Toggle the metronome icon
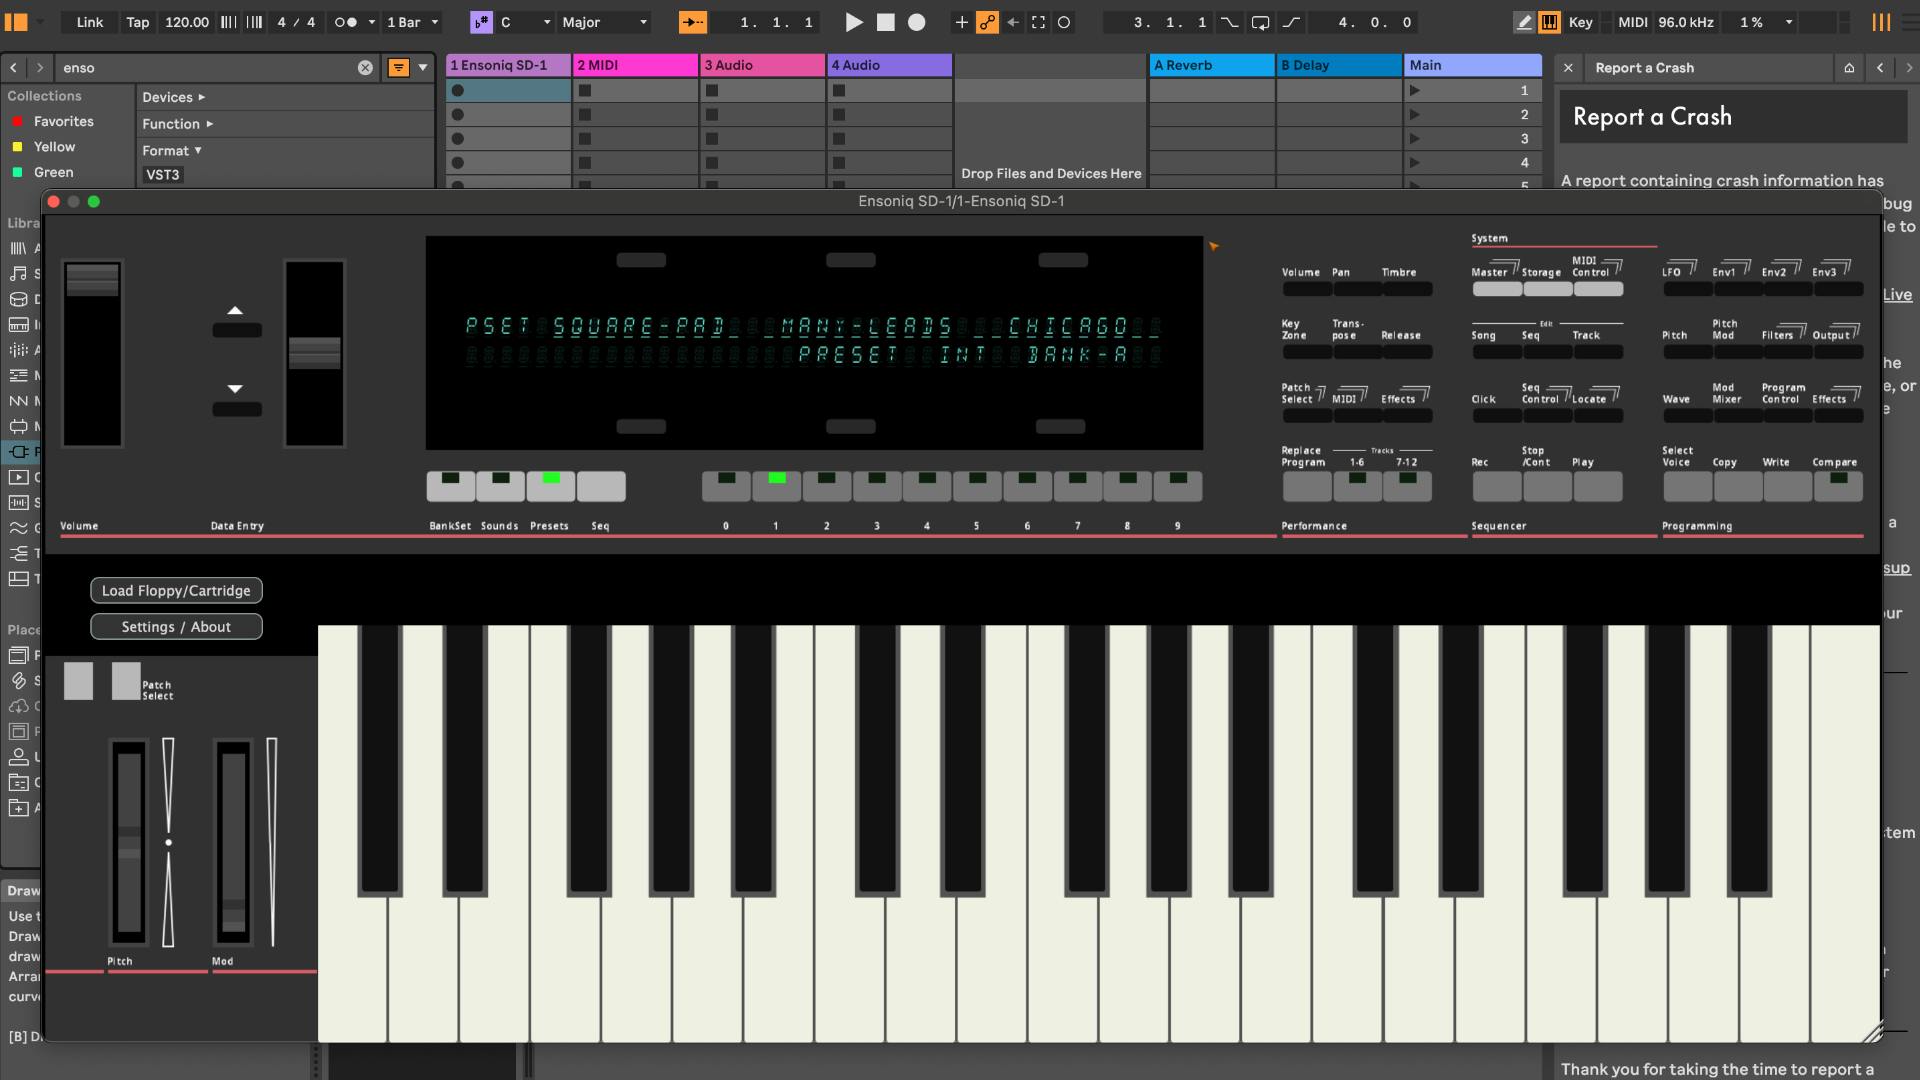1920x1080 pixels. pyautogui.click(x=346, y=22)
